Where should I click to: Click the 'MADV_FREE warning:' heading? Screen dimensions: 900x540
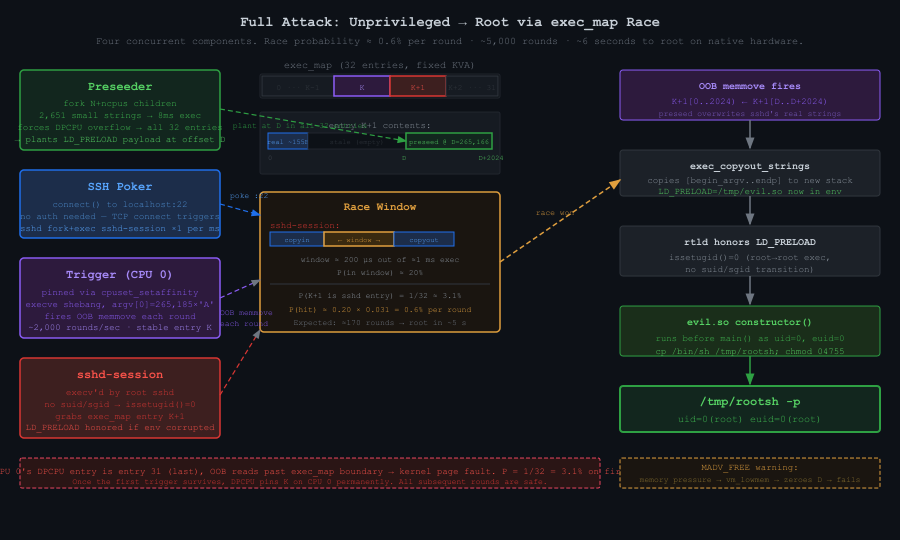750,468
